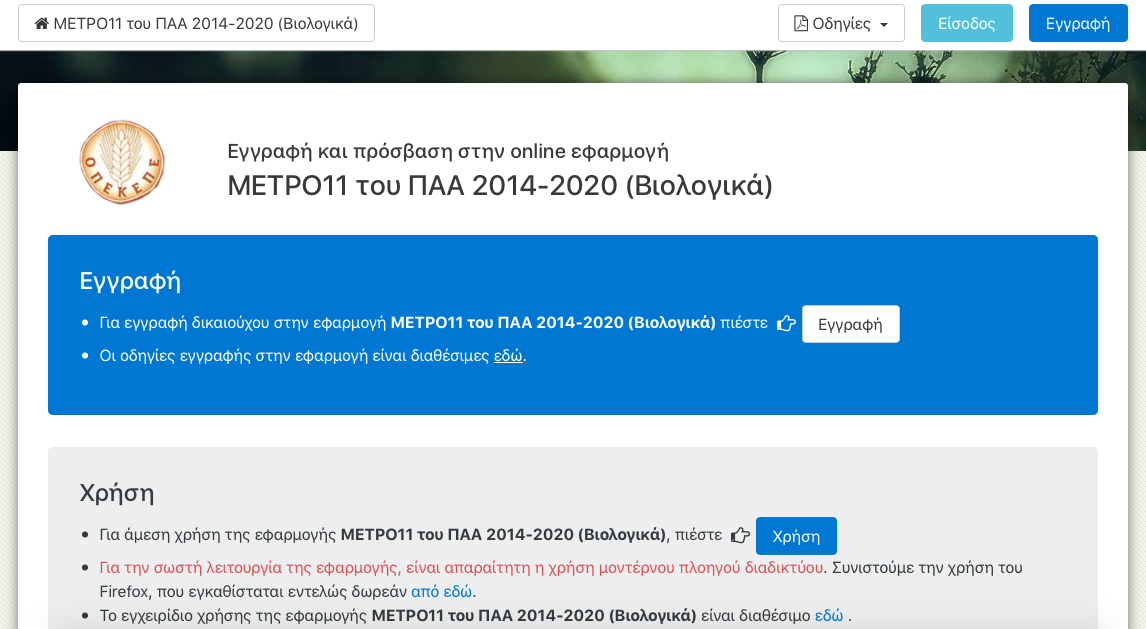1146x629 pixels.
Task: Click the large ΜΕΤΡΟ11 του ΠΑΑ 2014-2020 title
Action: tap(500, 186)
